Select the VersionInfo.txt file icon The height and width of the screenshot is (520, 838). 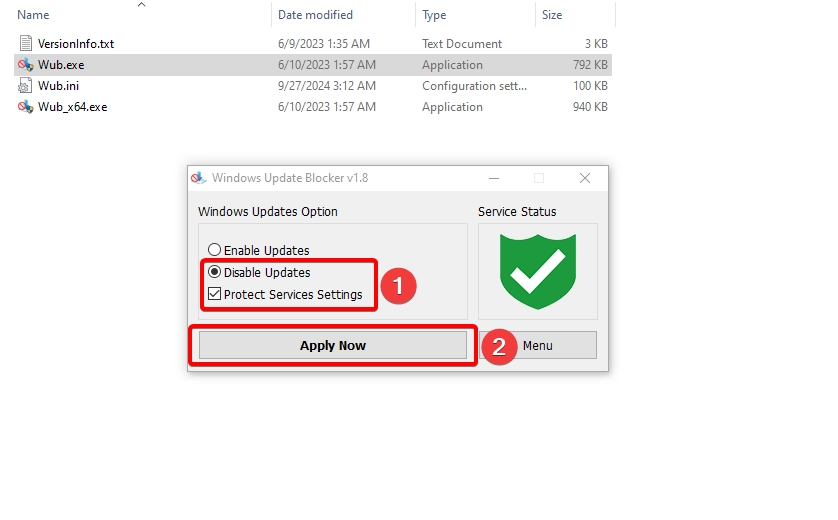tap(25, 43)
